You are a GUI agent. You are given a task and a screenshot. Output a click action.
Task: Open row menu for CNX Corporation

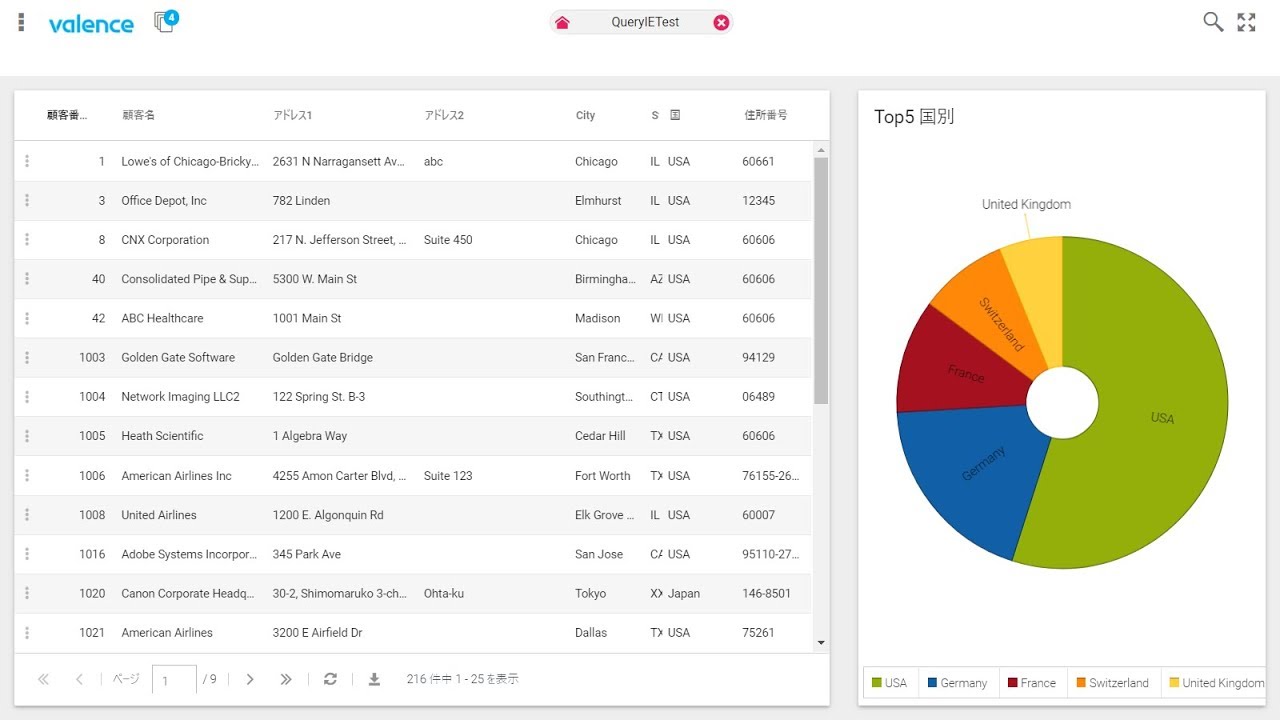[27, 240]
